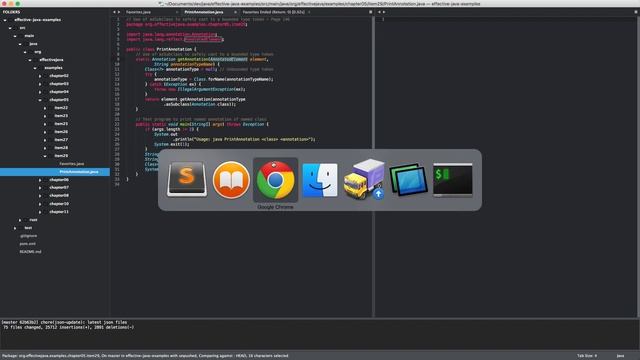Click right pane's back tab arrow

pyautogui.click(x=379, y=12)
